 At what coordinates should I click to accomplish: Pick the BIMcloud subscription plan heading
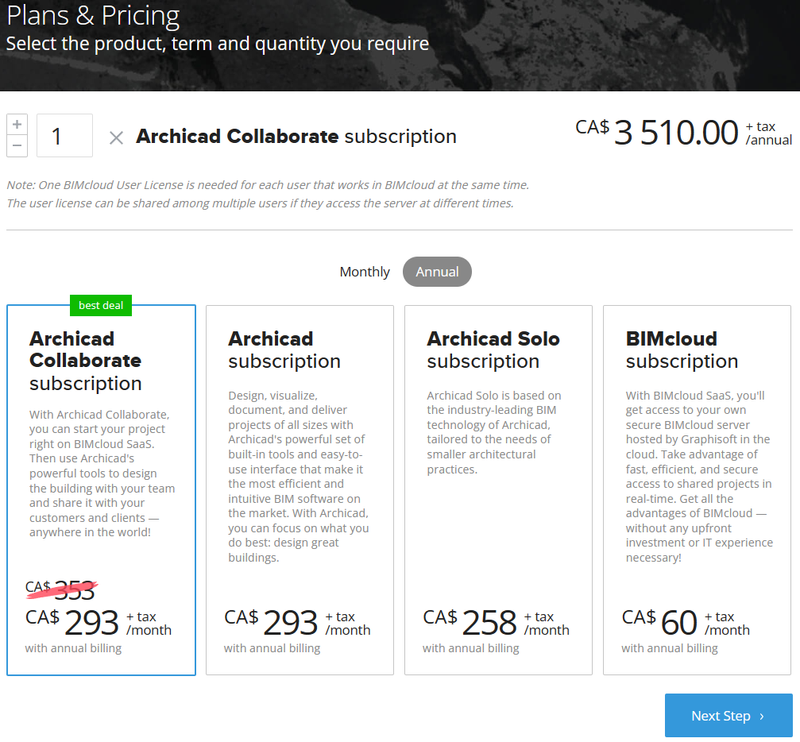pyautogui.click(x=682, y=350)
